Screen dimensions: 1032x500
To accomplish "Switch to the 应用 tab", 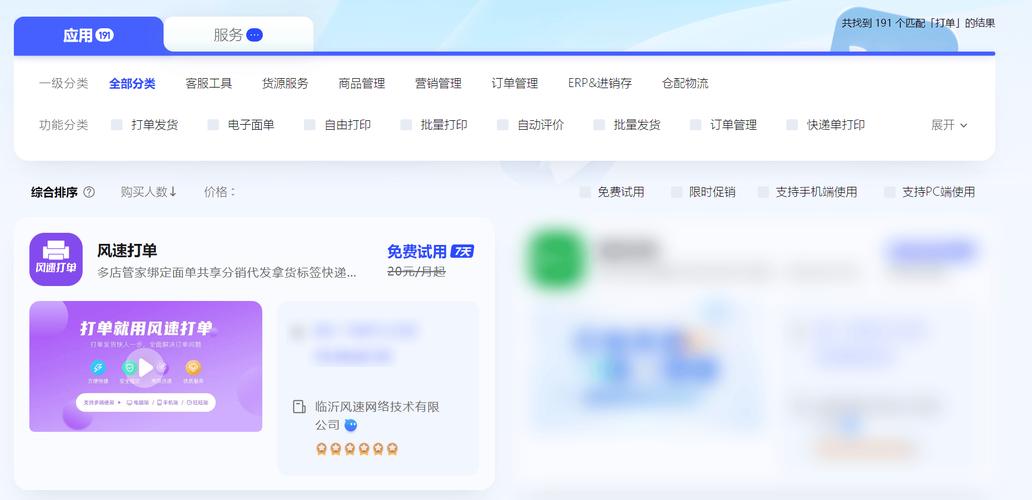I will [x=88, y=36].
